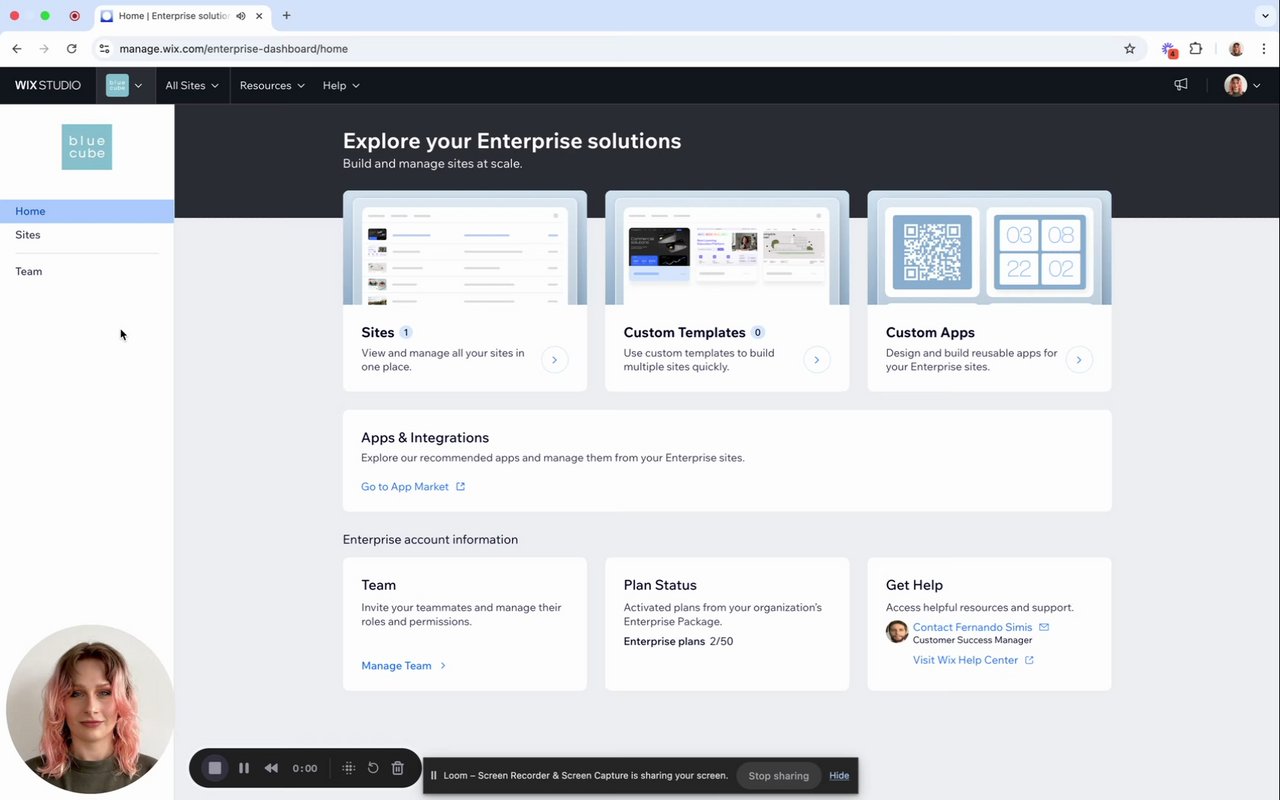The height and width of the screenshot is (800, 1280).
Task: Click the Loom browser extension icon
Action: (1168, 49)
